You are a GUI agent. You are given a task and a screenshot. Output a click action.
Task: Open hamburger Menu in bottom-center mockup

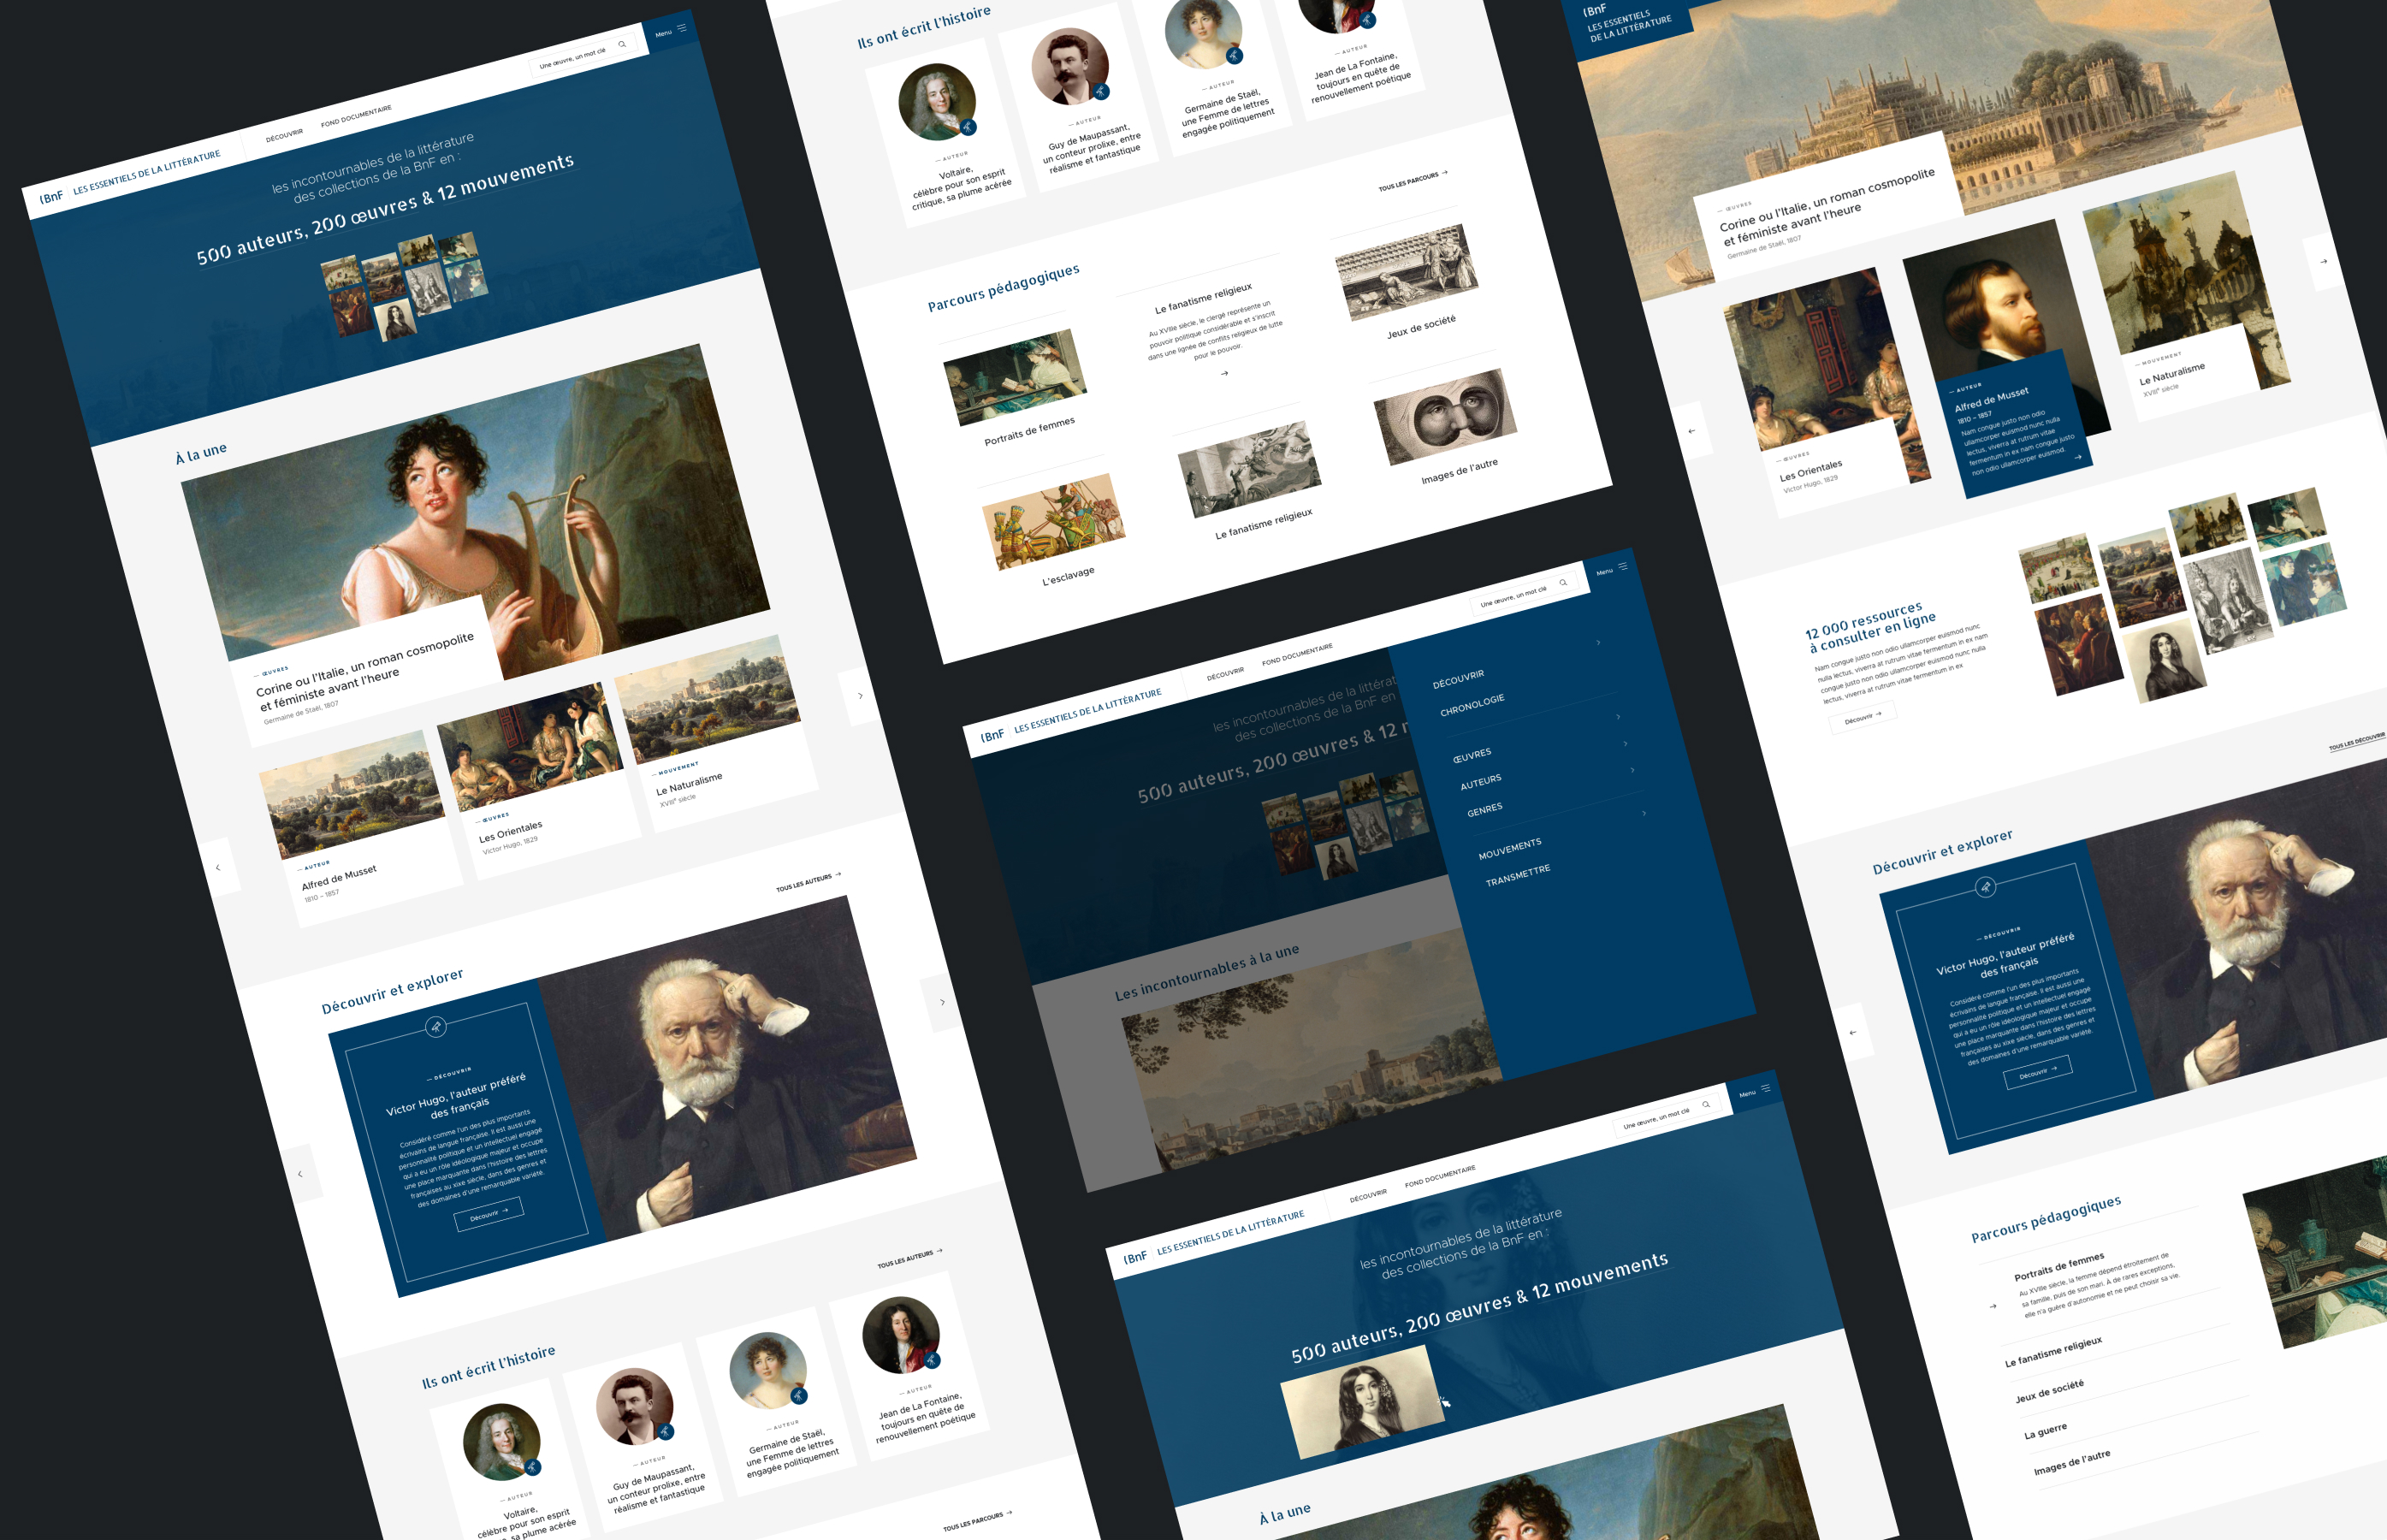pos(1766,1088)
